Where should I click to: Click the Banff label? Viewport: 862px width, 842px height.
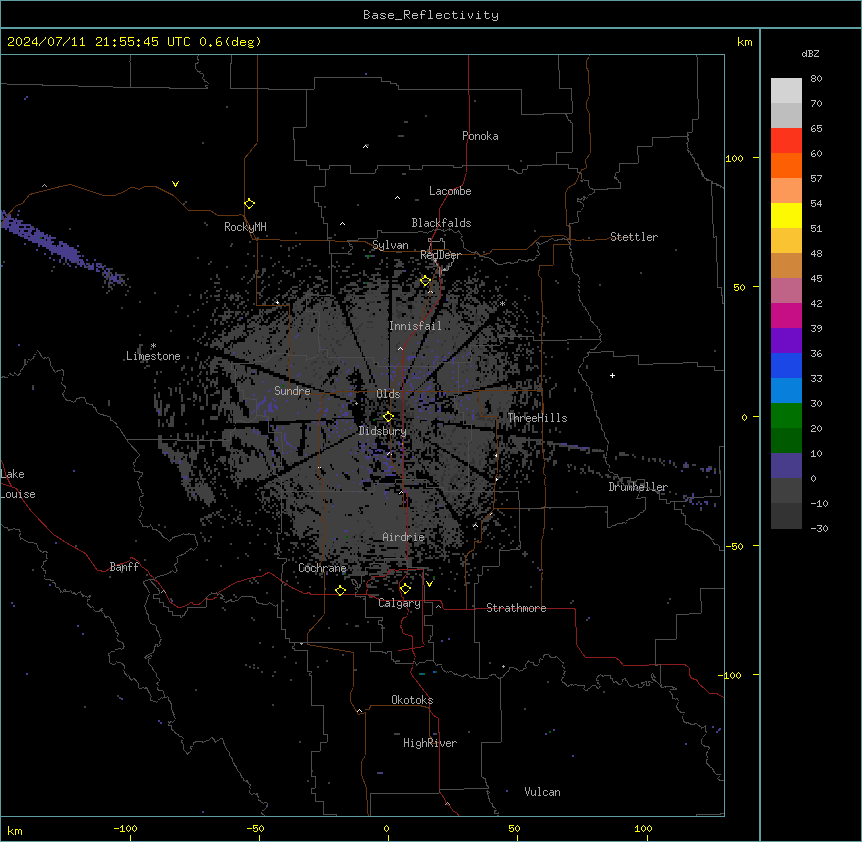click(124, 567)
